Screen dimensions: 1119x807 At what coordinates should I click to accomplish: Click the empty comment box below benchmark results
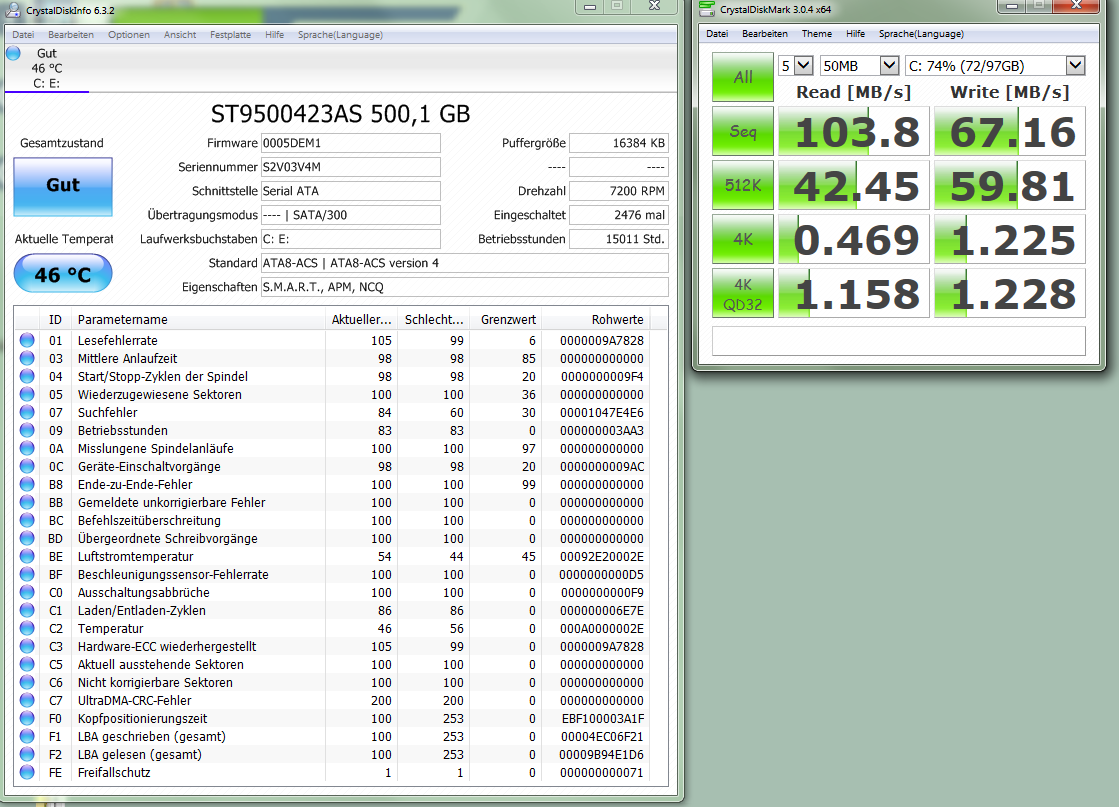coord(898,341)
